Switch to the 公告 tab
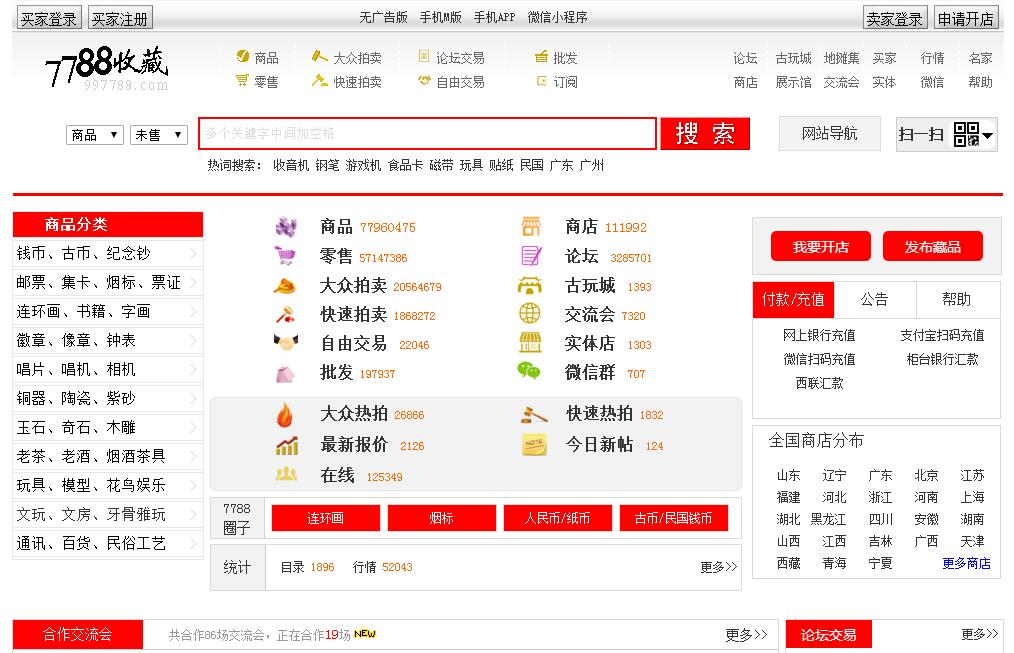This screenshot has width=1014, height=653. pyautogui.click(x=874, y=300)
